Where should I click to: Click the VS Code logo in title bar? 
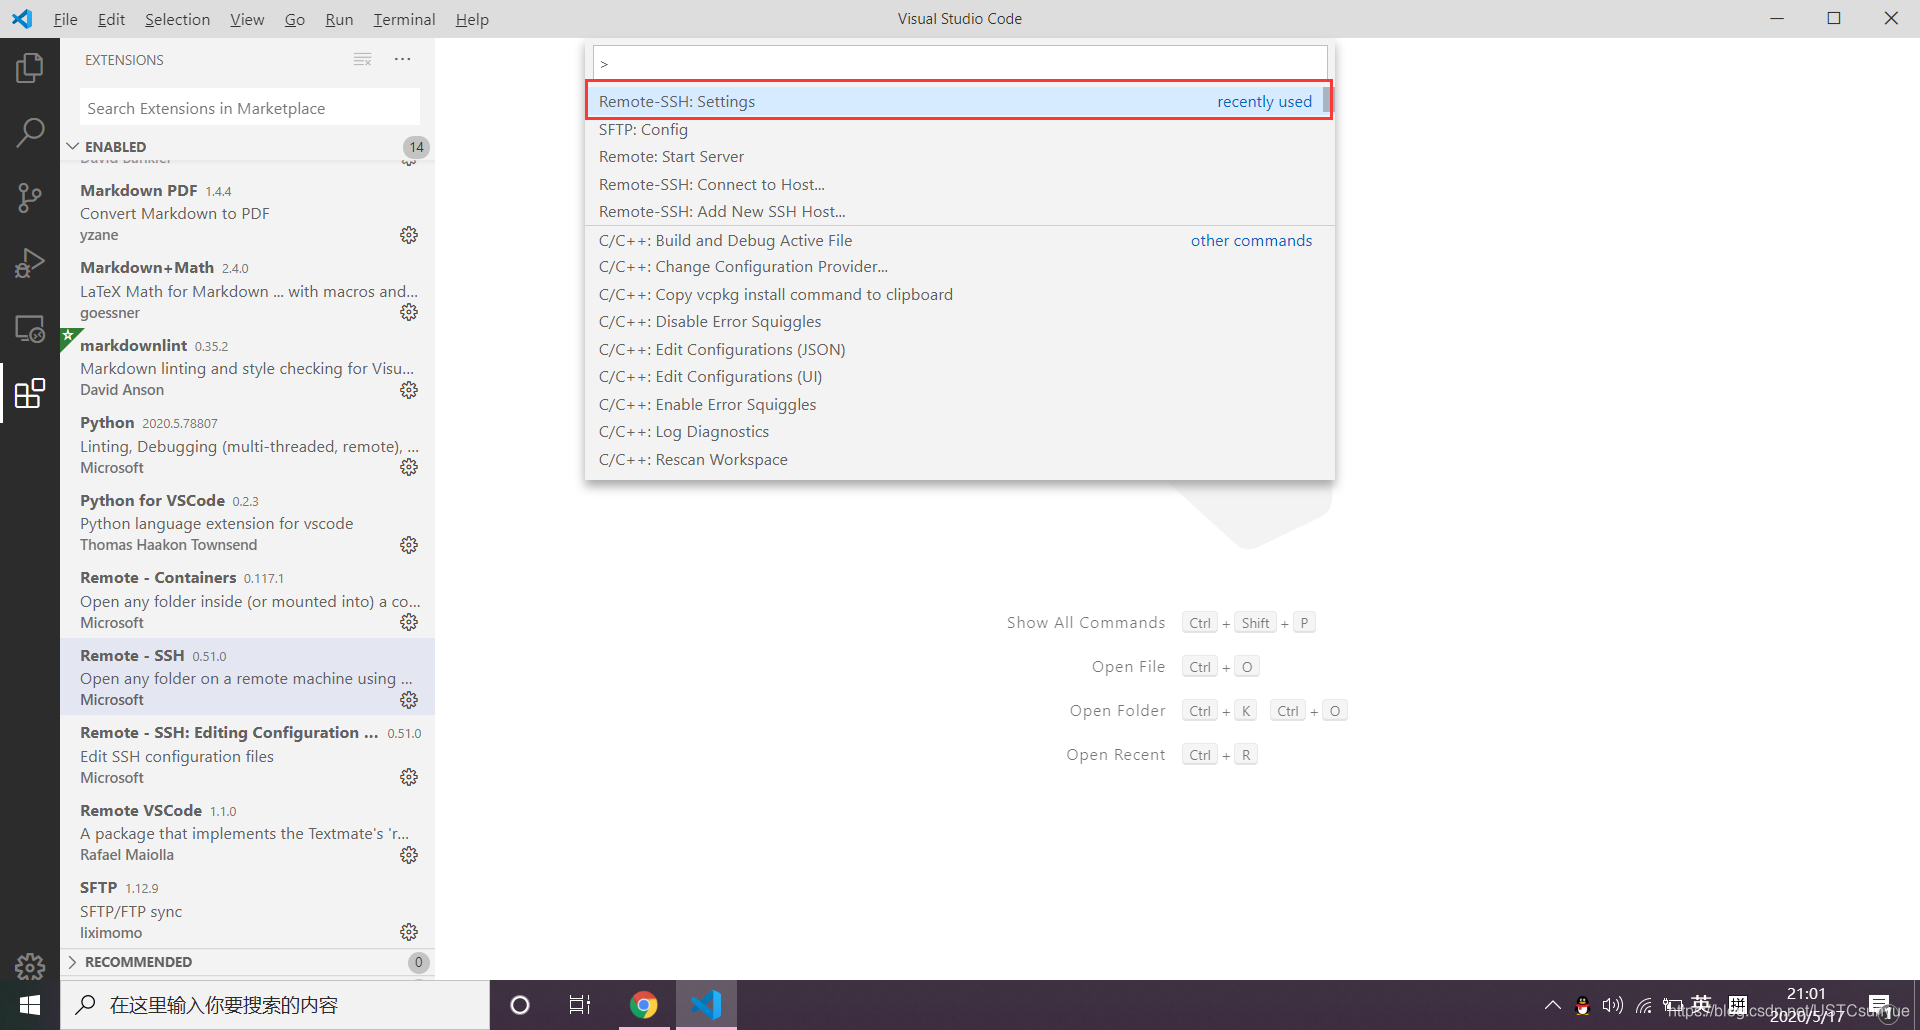[22, 19]
